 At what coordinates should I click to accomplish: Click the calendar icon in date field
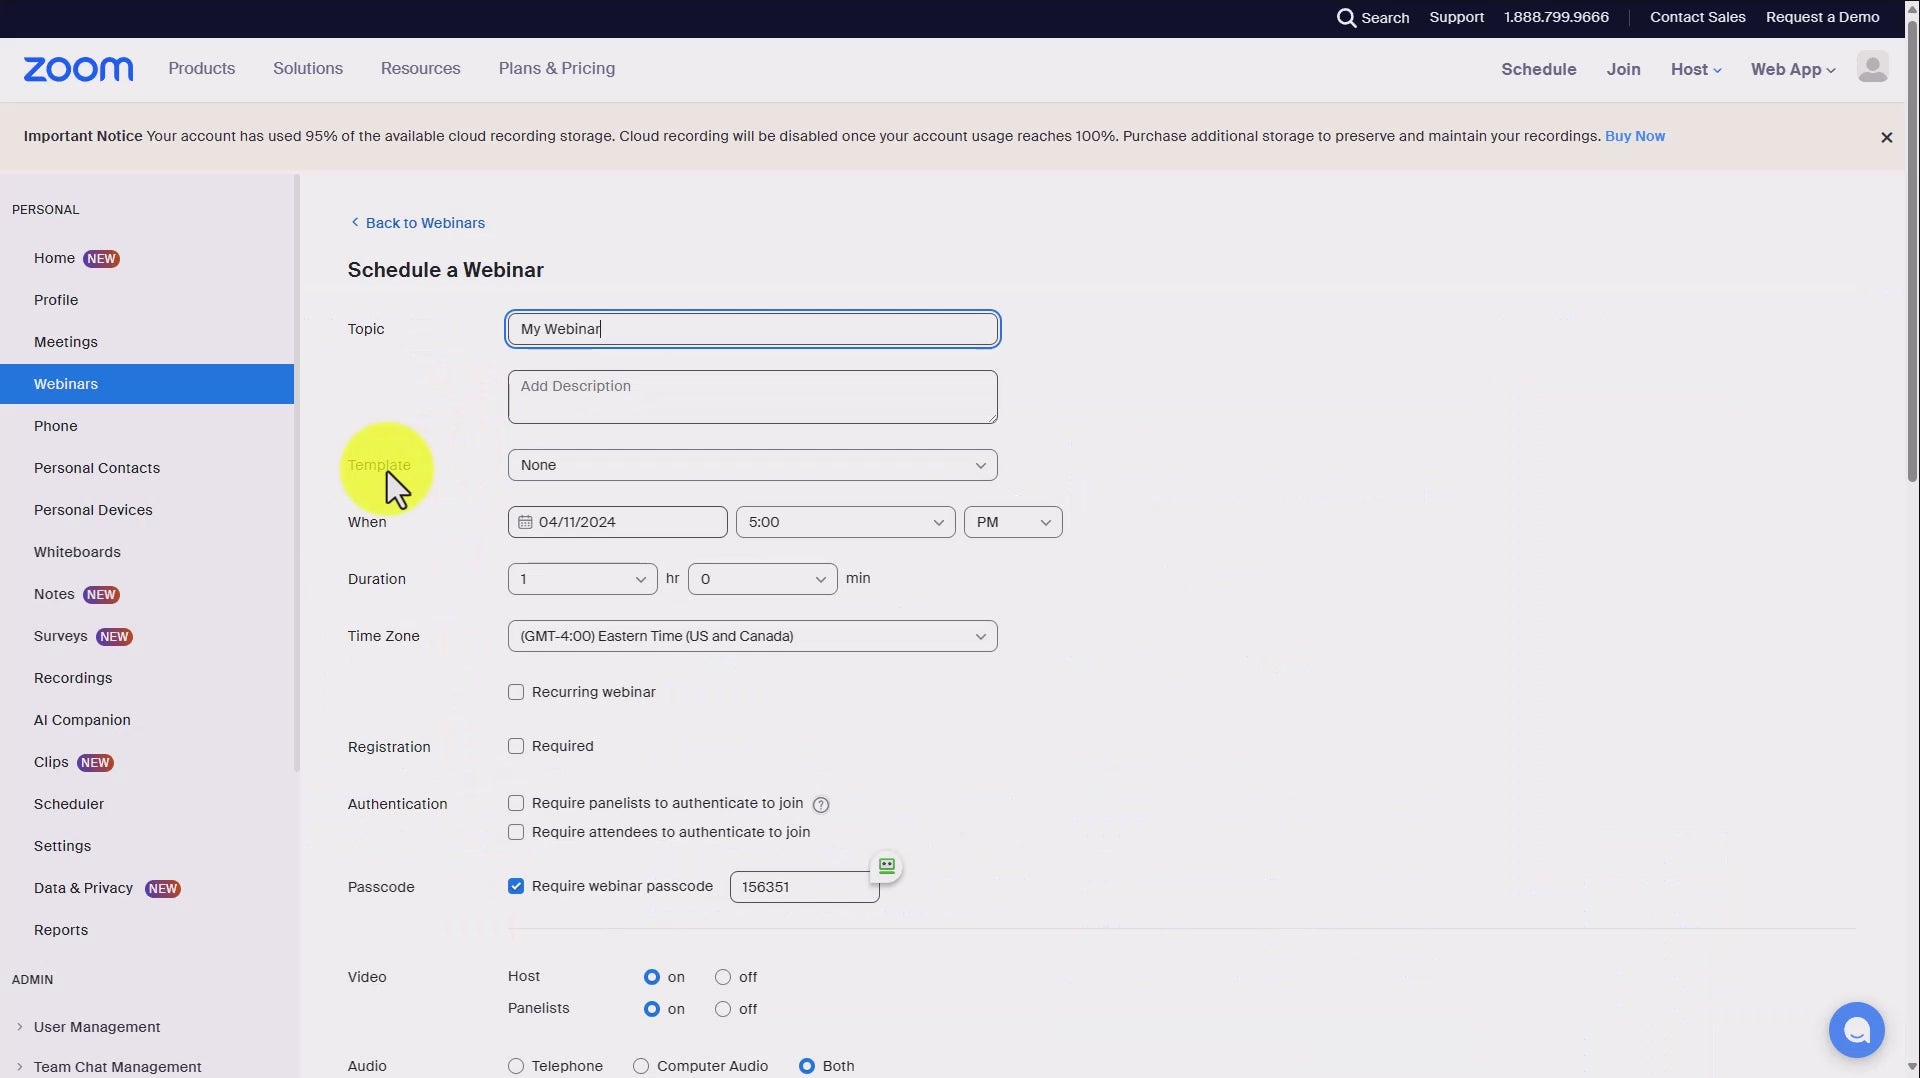pyautogui.click(x=525, y=523)
